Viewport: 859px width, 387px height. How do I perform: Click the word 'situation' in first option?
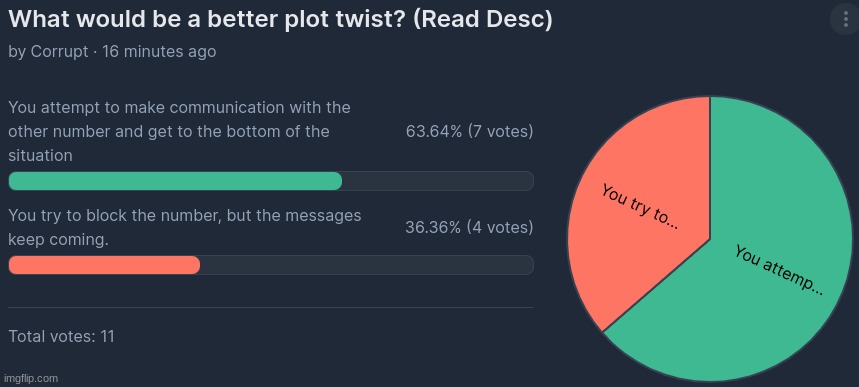coord(41,156)
